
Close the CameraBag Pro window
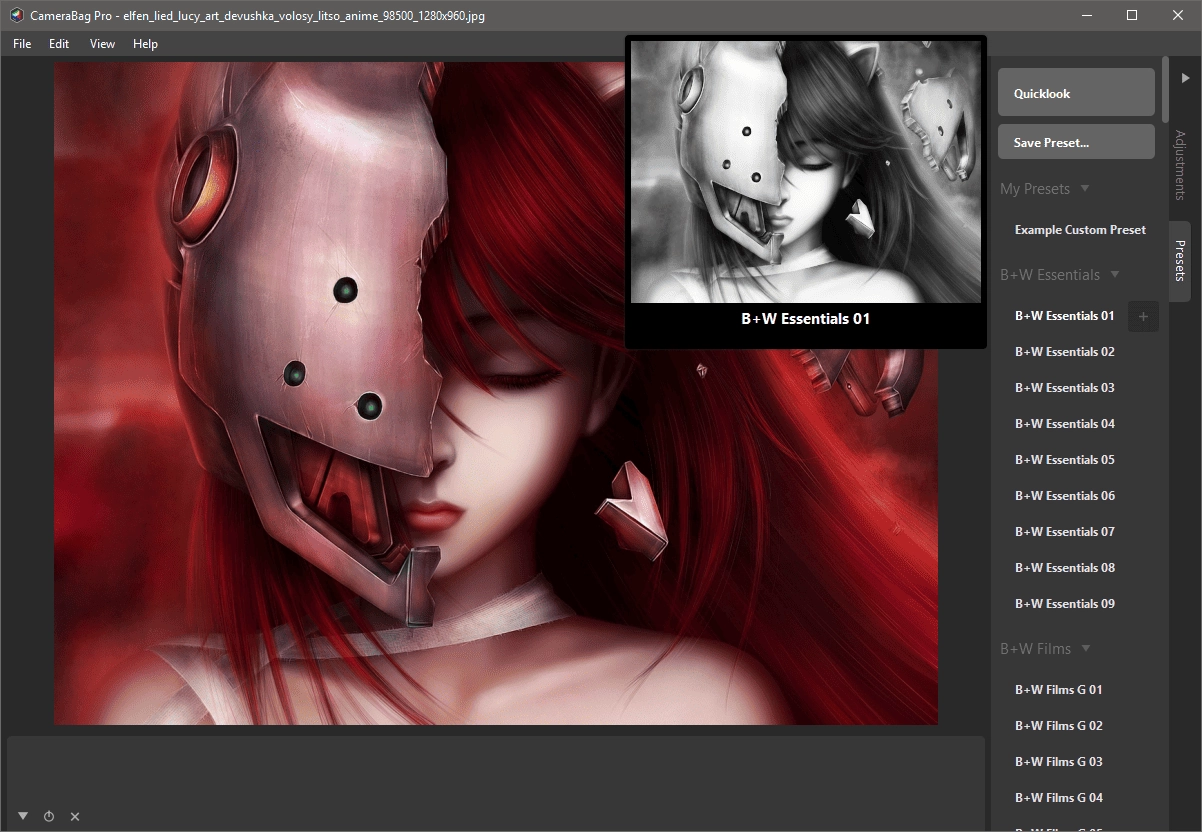(x=1178, y=15)
